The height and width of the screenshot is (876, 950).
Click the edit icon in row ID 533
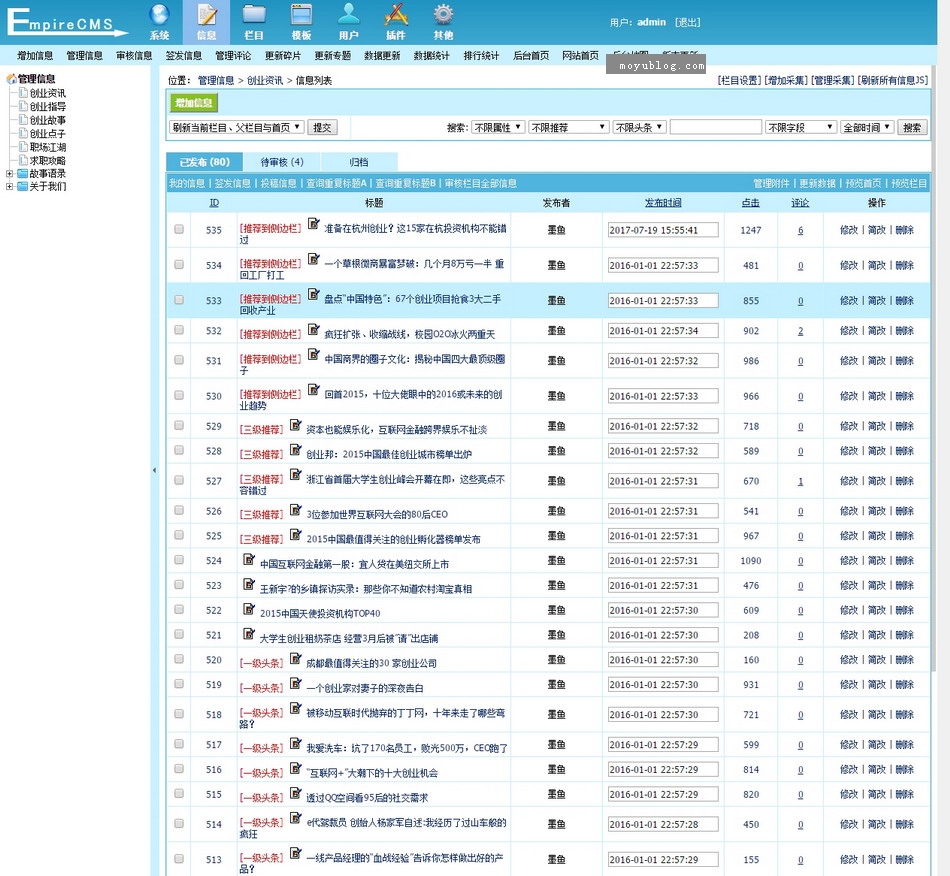(x=313, y=294)
